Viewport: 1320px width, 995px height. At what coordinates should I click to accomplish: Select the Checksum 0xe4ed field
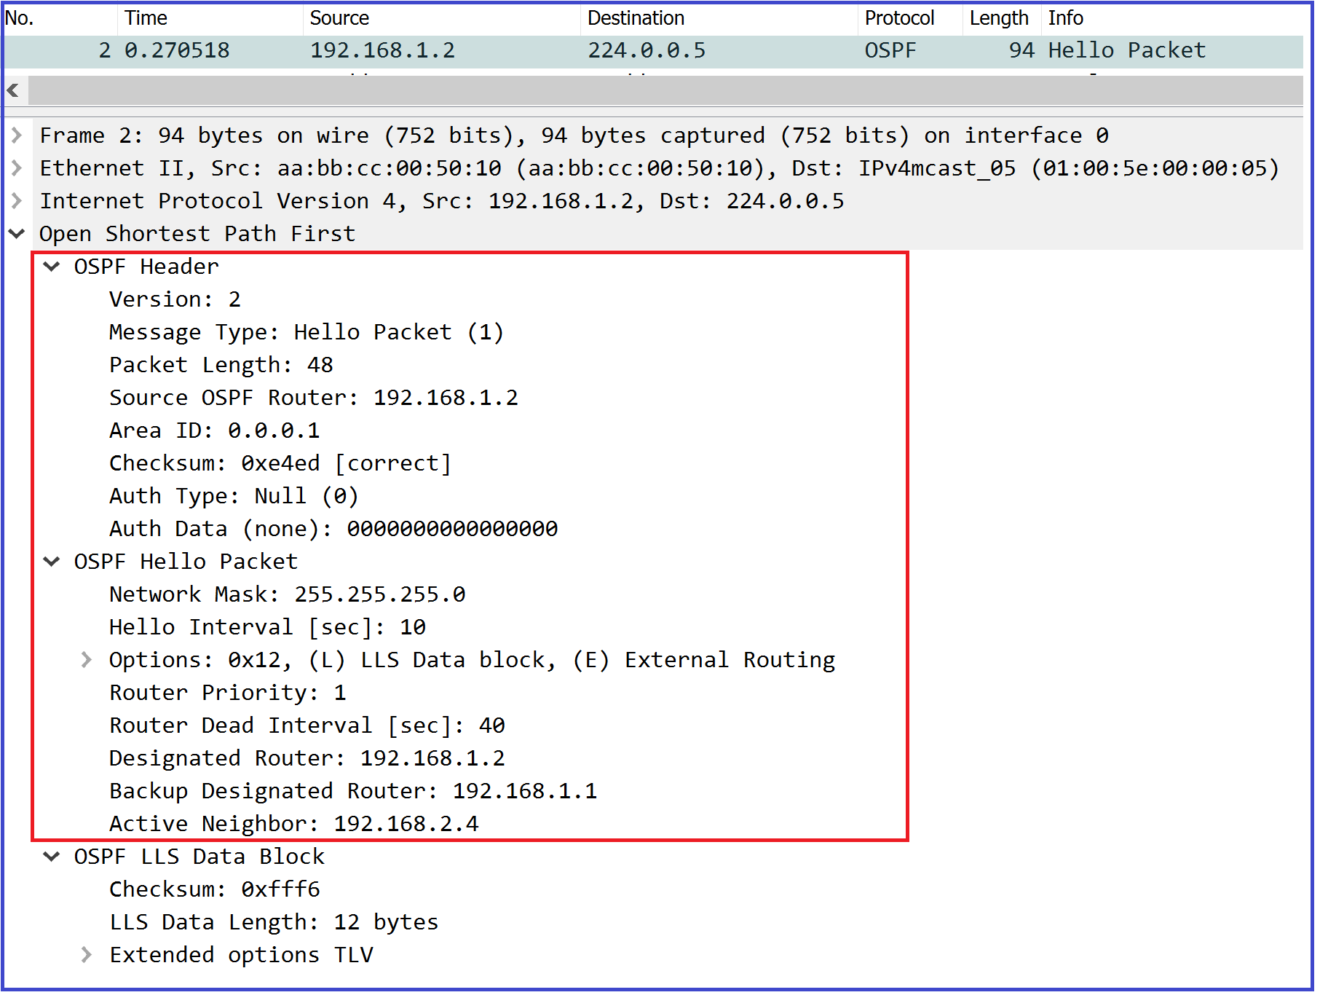point(280,462)
